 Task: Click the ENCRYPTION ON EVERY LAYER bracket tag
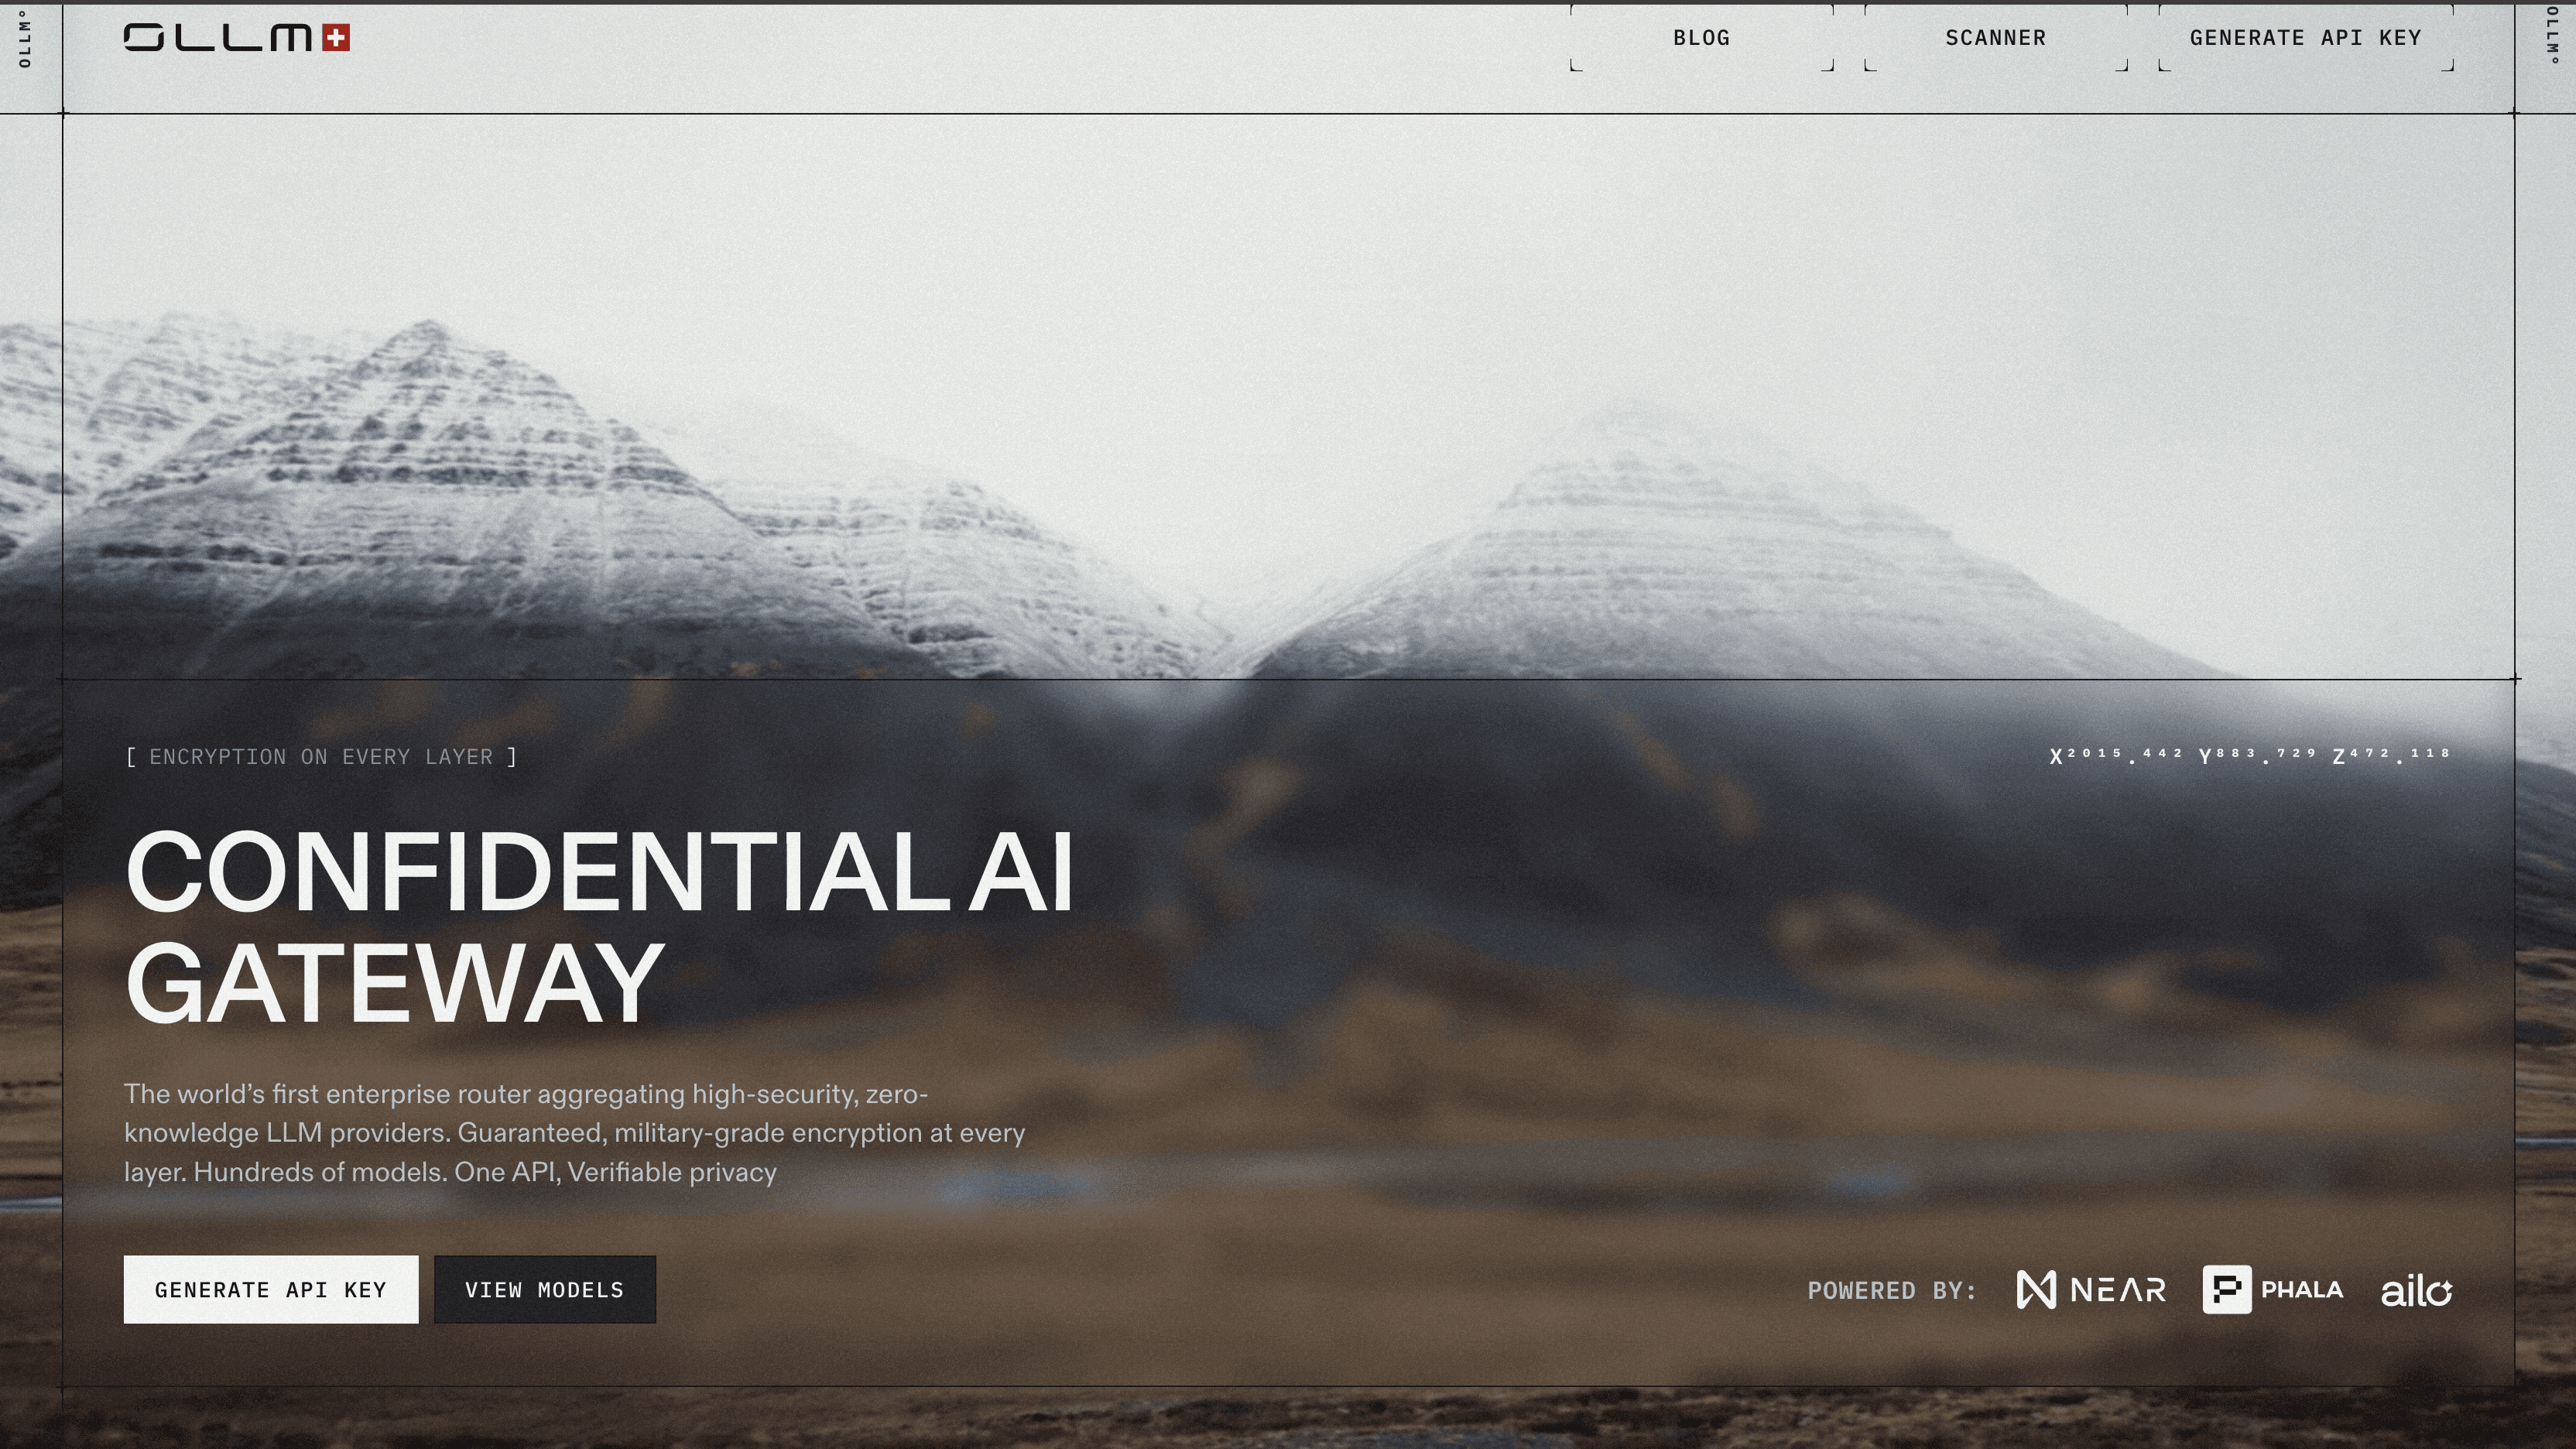pyautogui.click(x=321, y=757)
